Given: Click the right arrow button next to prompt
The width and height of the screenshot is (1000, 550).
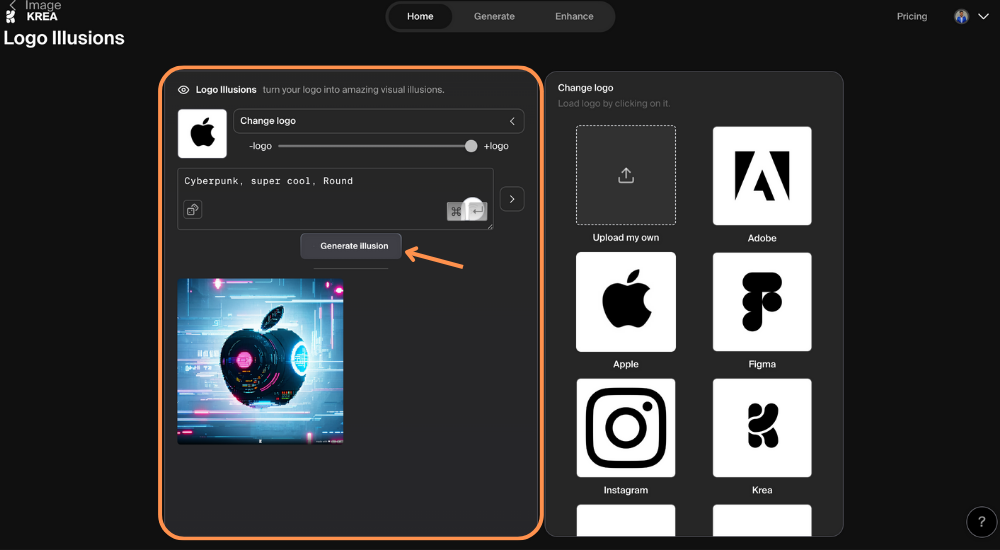Looking at the screenshot, I should [512, 199].
